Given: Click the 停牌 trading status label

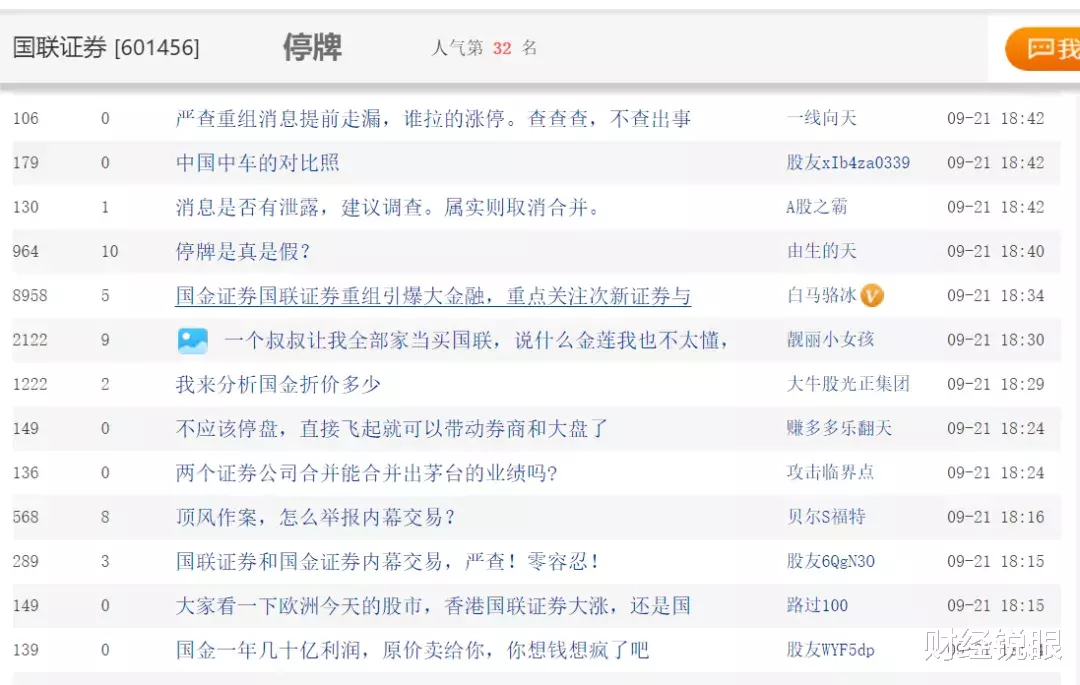Looking at the screenshot, I should [312, 47].
